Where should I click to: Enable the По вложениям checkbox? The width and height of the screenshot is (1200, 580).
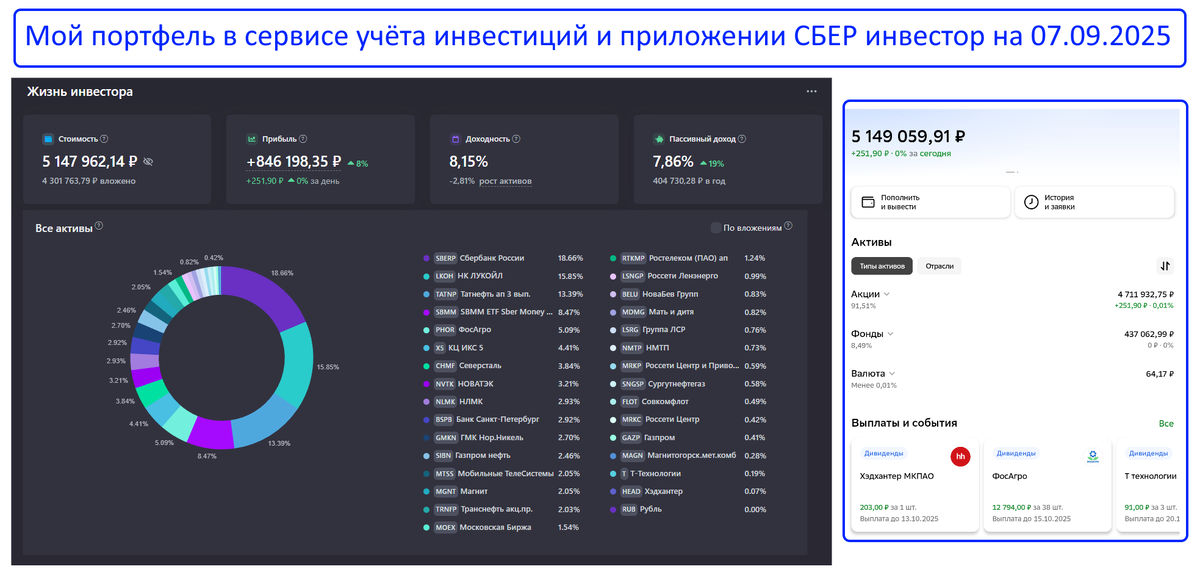715,227
